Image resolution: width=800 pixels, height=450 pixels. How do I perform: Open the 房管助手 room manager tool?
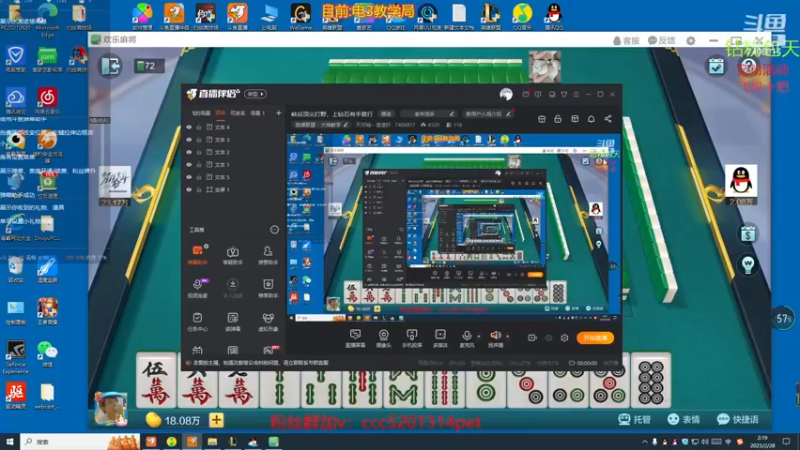pyautogui.click(x=268, y=255)
